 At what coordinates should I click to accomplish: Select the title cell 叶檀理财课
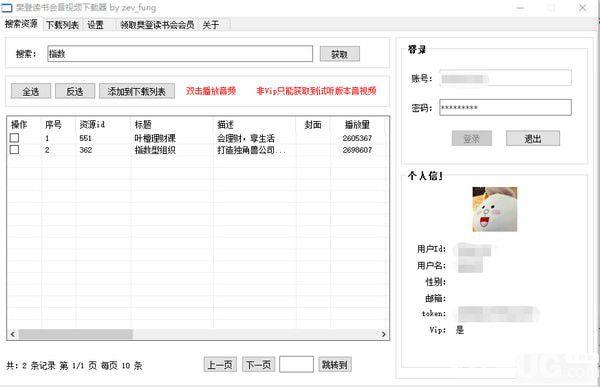(155, 138)
